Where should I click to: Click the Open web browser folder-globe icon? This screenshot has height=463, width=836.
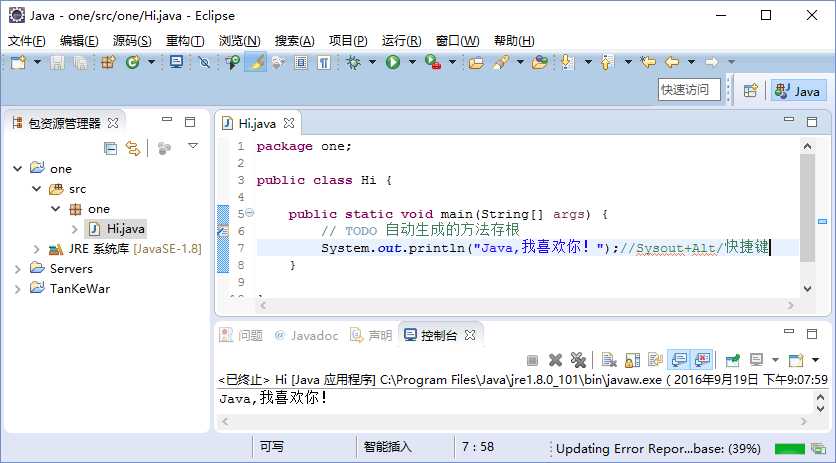(540, 62)
